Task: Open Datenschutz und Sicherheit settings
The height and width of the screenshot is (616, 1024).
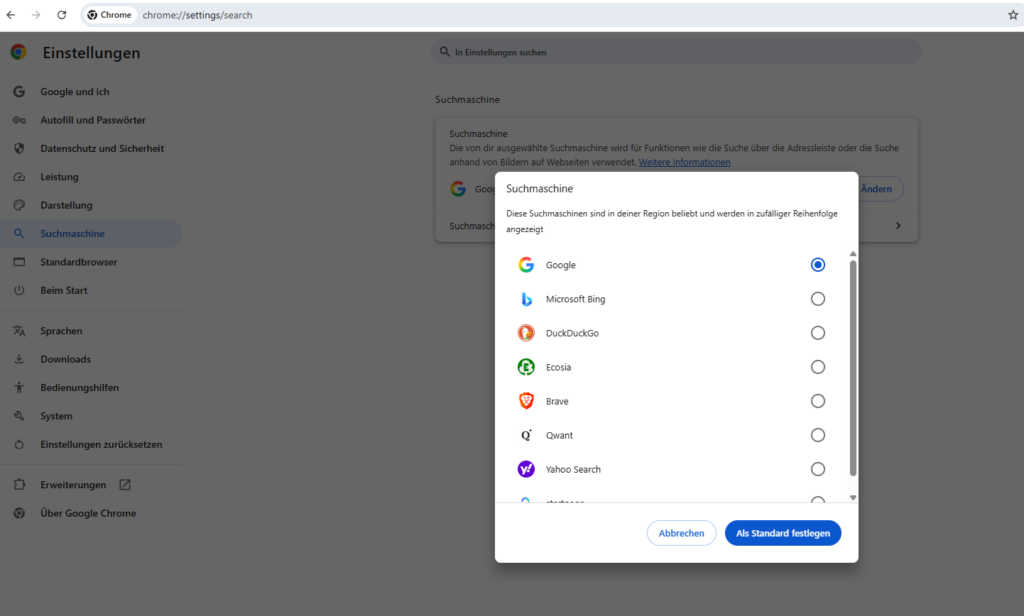Action: (x=102, y=148)
